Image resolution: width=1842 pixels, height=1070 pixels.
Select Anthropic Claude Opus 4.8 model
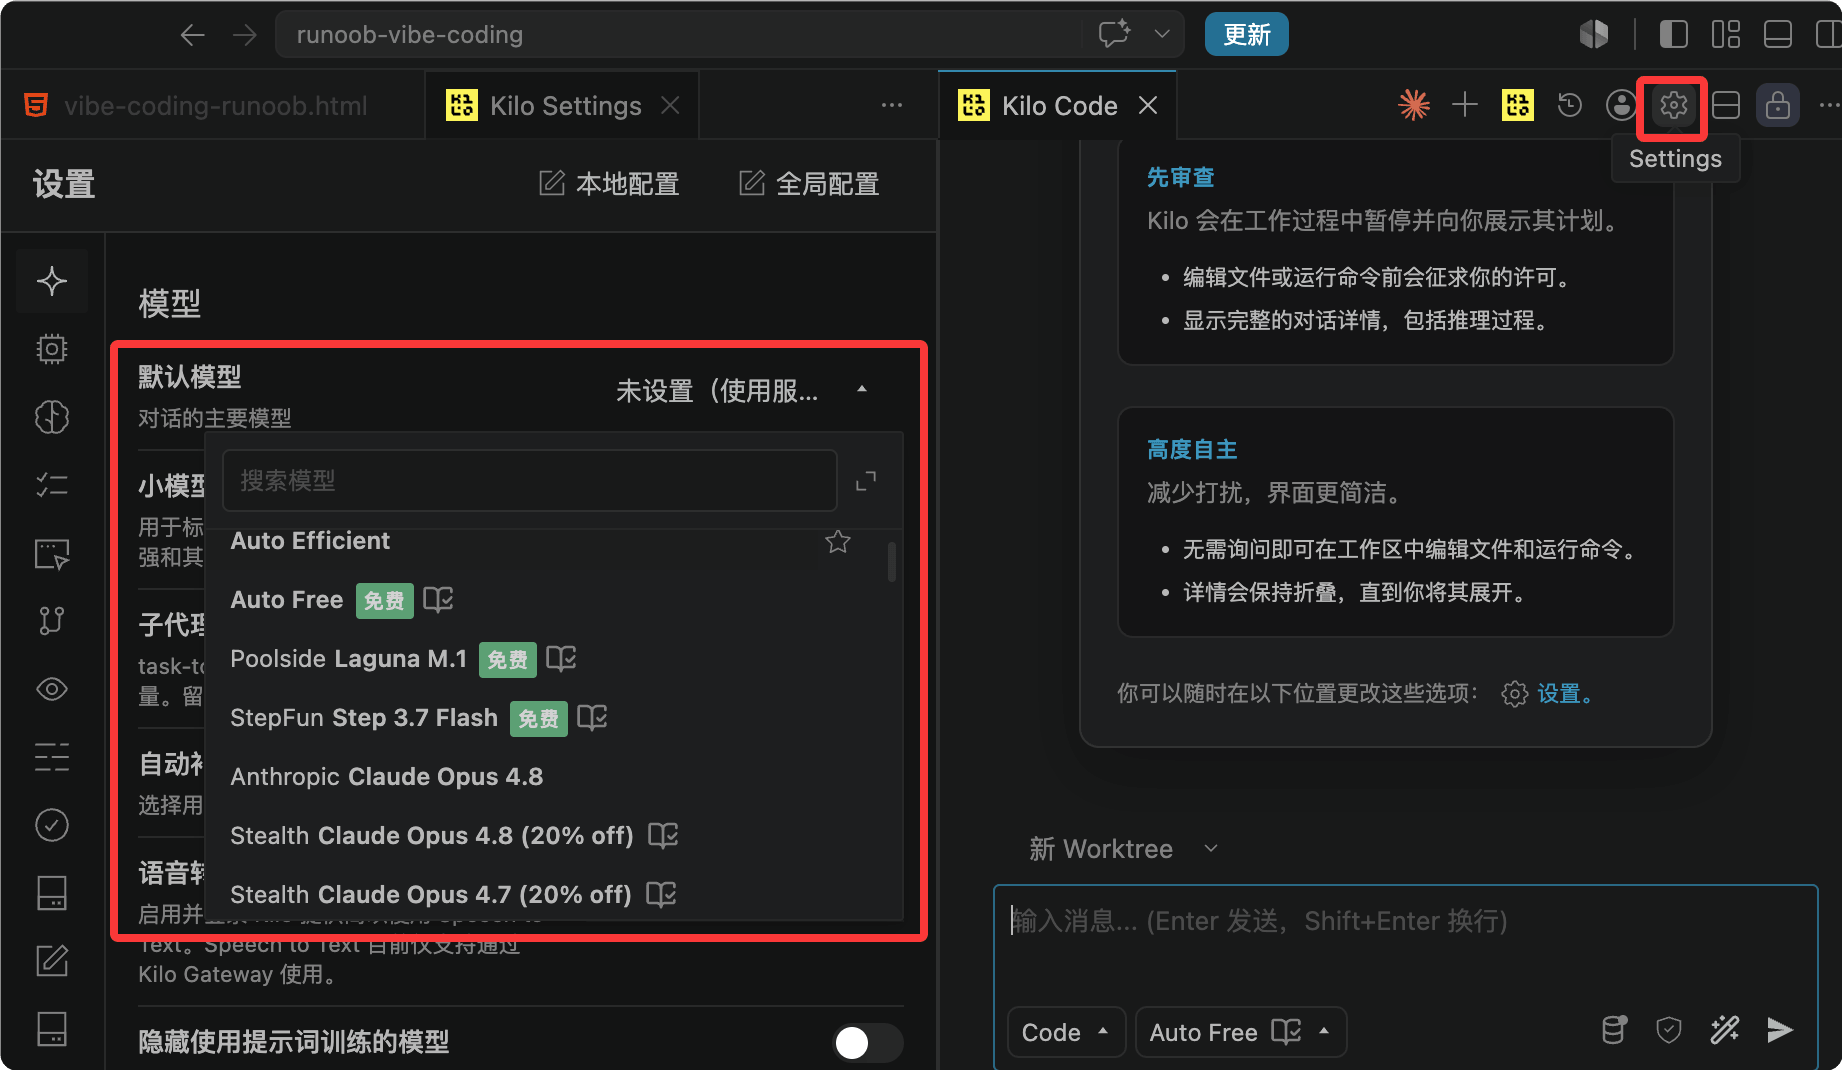386,777
